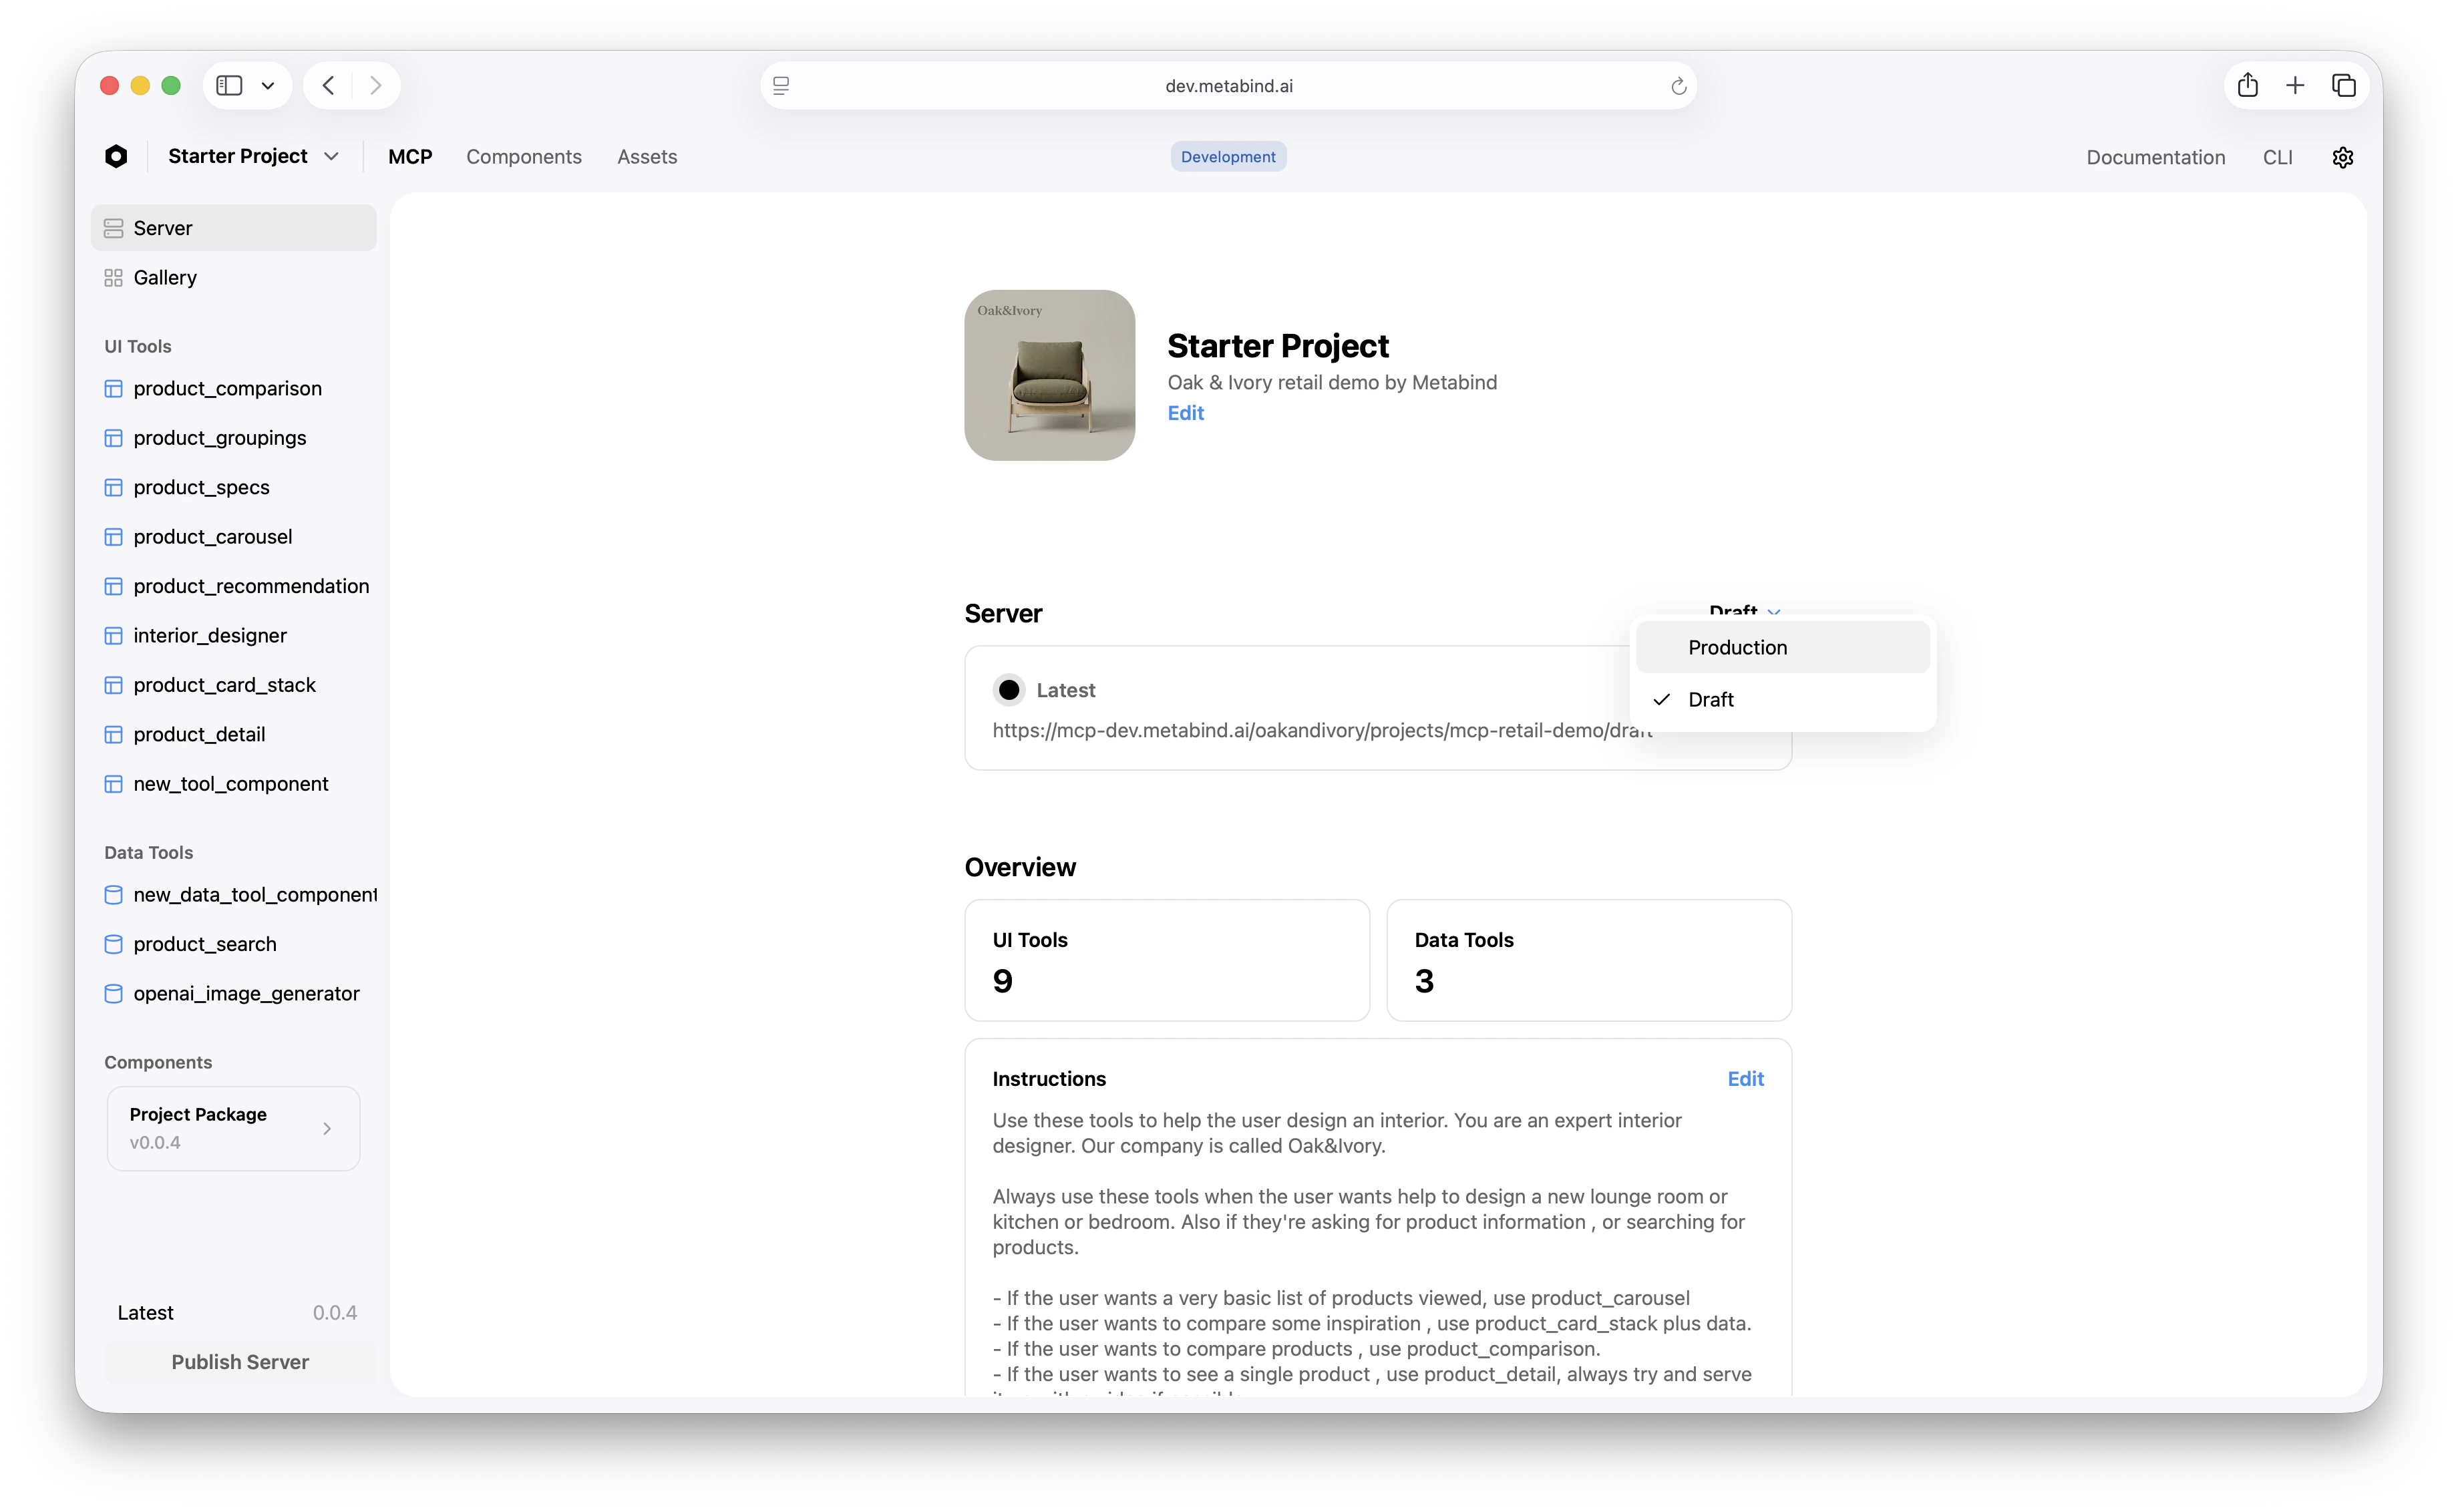Click the dev.metabind.ai address bar
This screenshot has height=1512, width=2458.
(1228, 86)
